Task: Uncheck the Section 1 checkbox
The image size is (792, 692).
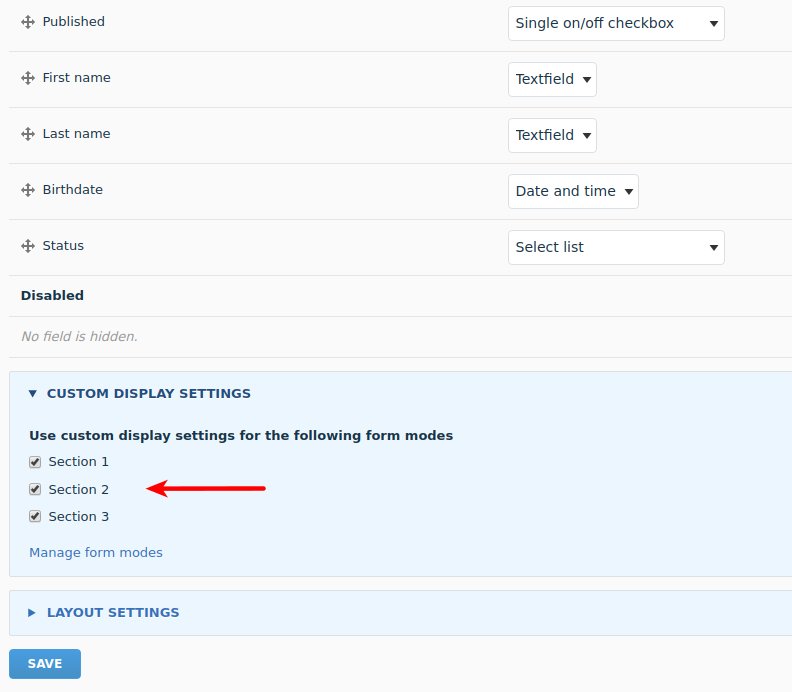Action: coord(35,462)
